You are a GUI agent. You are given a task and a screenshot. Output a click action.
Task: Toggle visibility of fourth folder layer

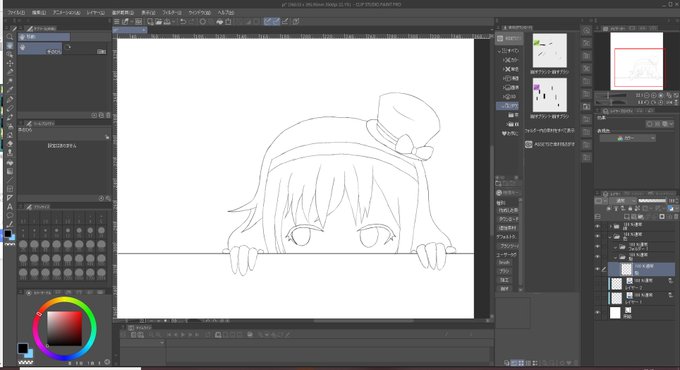point(598,257)
